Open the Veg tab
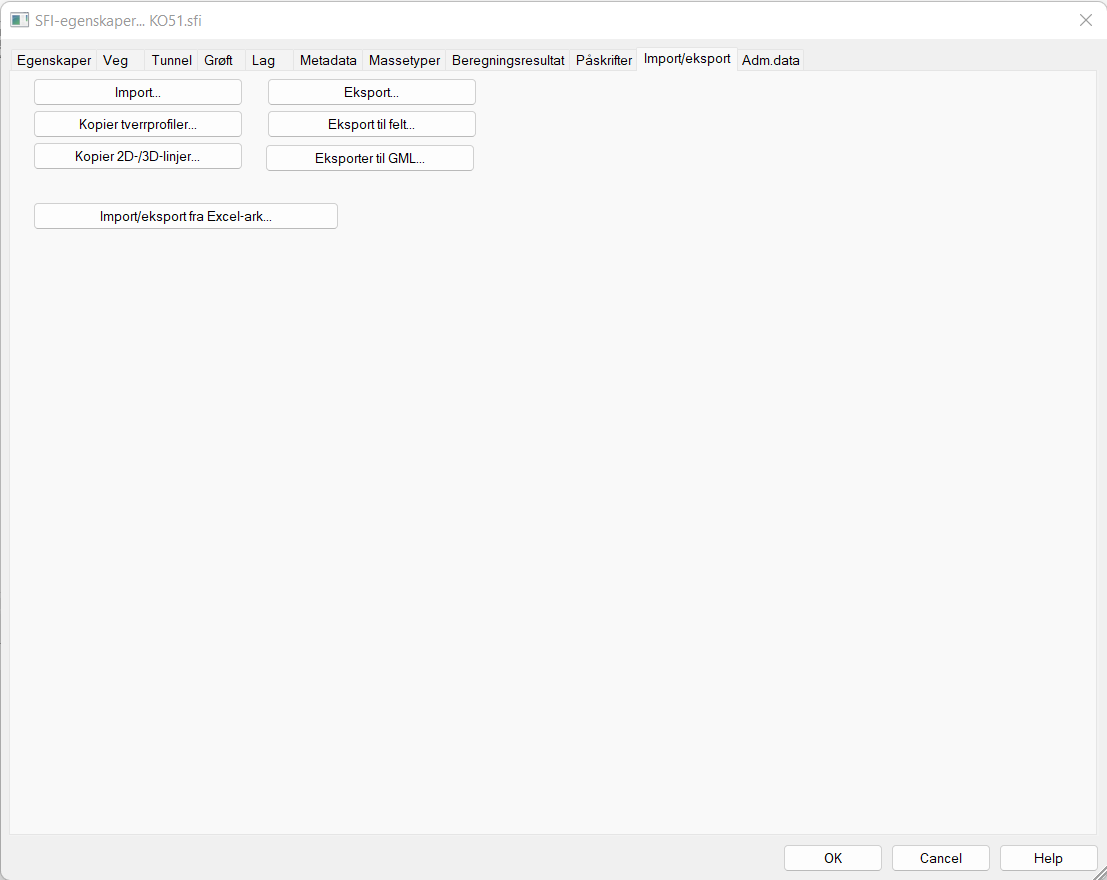The height and width of the screenshot is (880, 1107). [x=116, y=61]
